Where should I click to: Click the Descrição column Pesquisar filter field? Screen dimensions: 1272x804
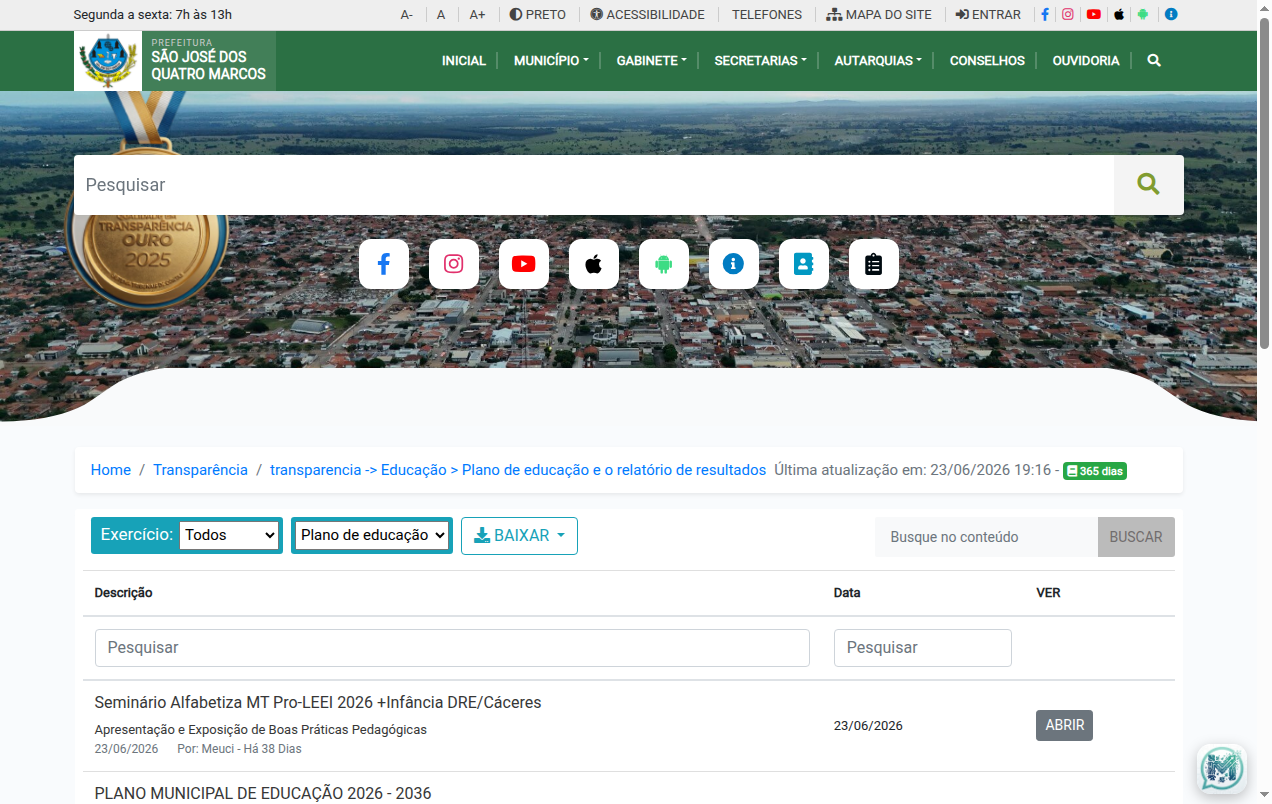[452, 648]
